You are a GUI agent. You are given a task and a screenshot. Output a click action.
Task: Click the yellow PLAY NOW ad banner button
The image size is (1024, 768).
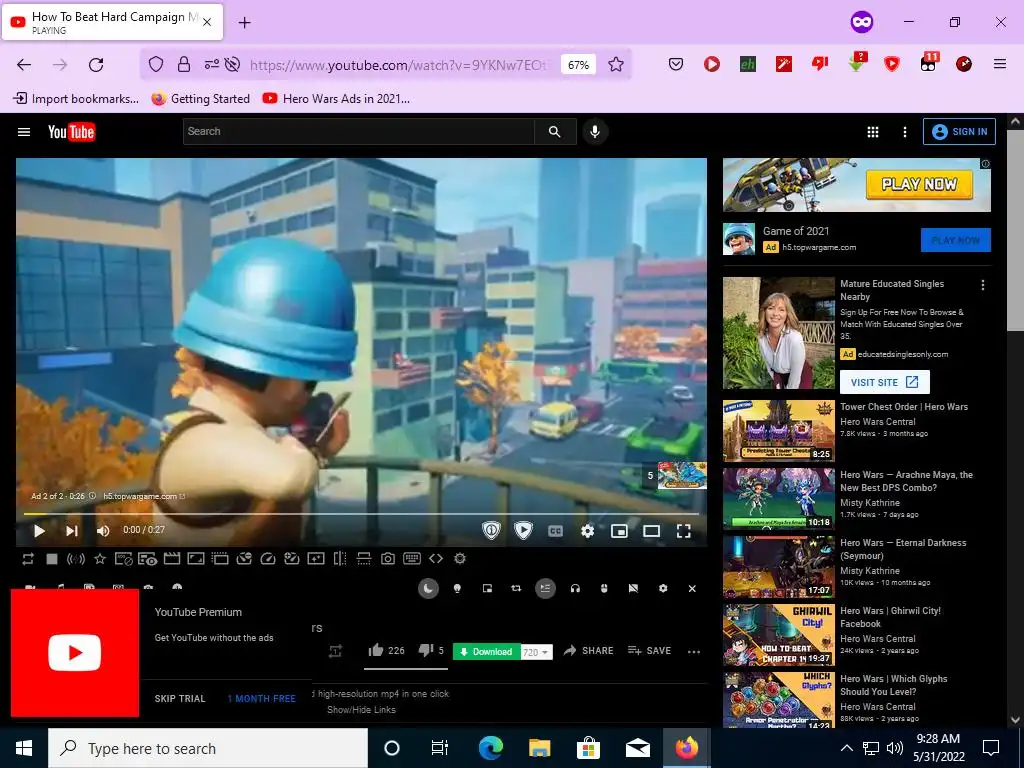pos(919,185)
